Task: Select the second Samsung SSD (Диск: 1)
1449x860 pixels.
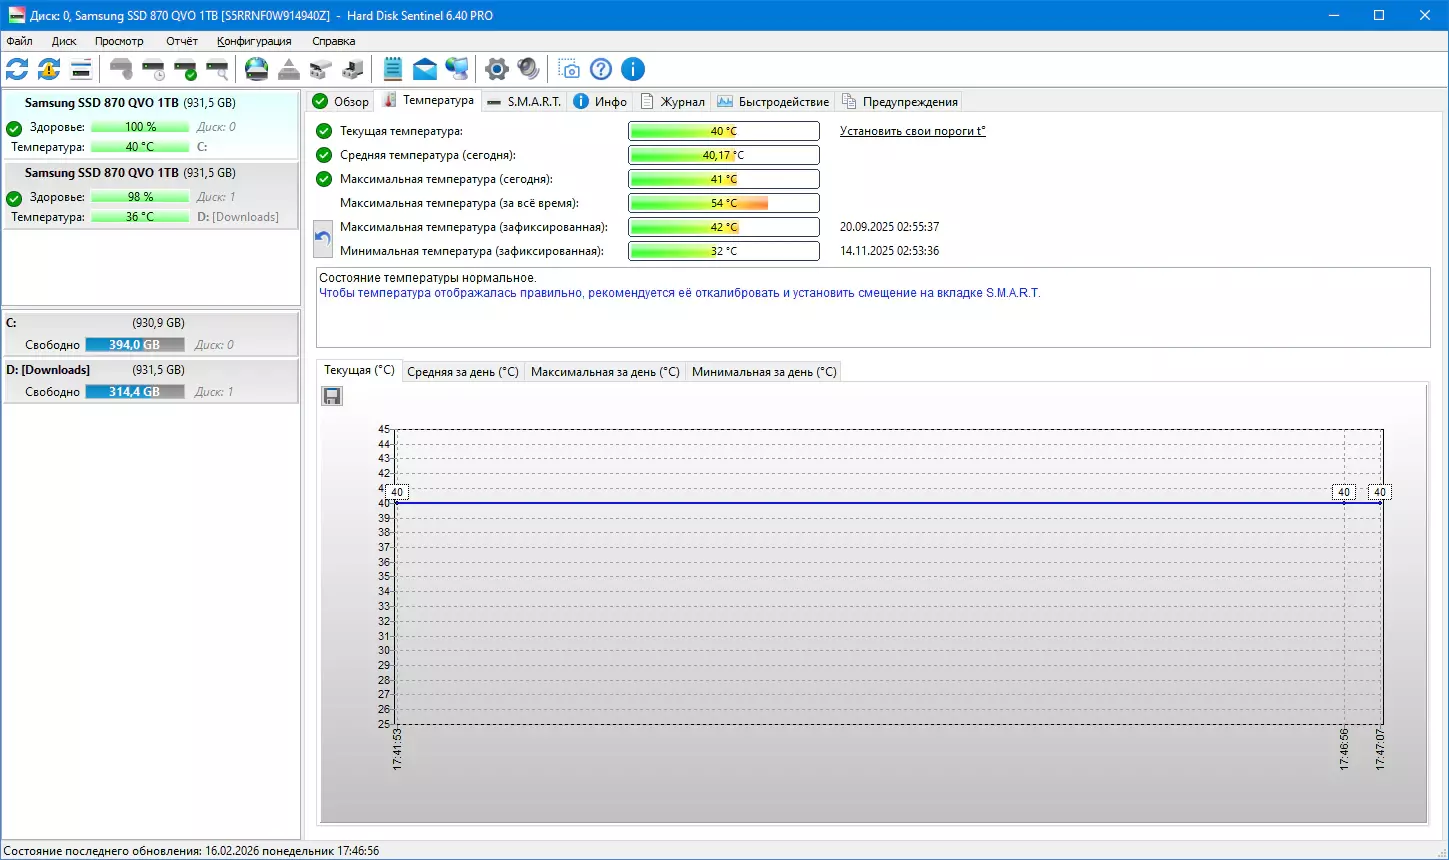Action: pos(151,195)
